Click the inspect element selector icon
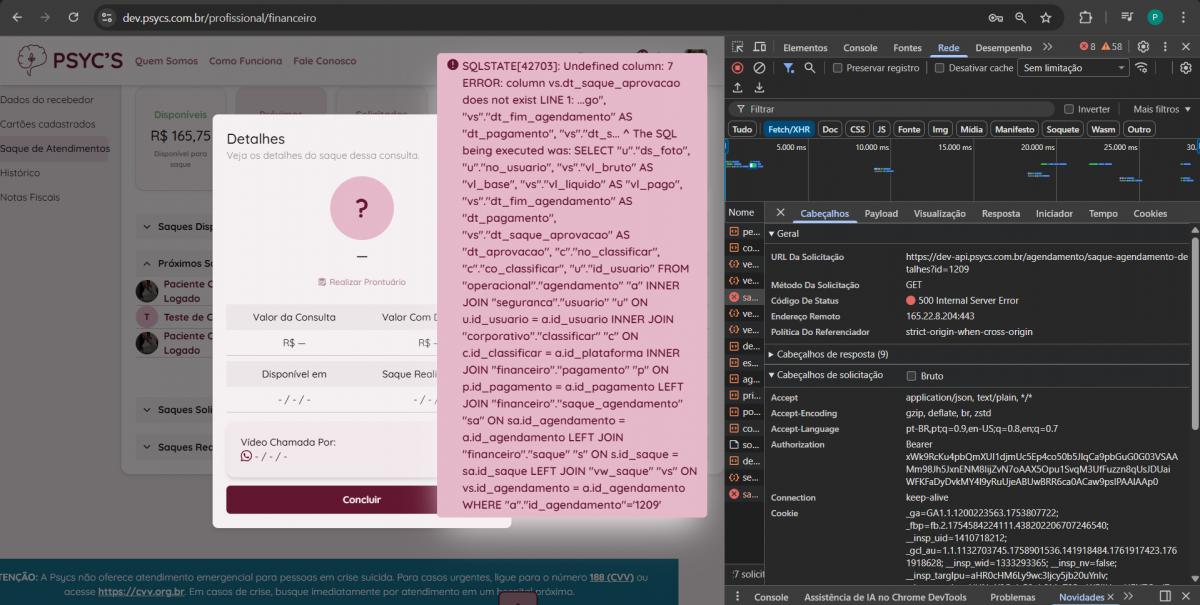The image size is (1200, 605). (x=737, y=47)
